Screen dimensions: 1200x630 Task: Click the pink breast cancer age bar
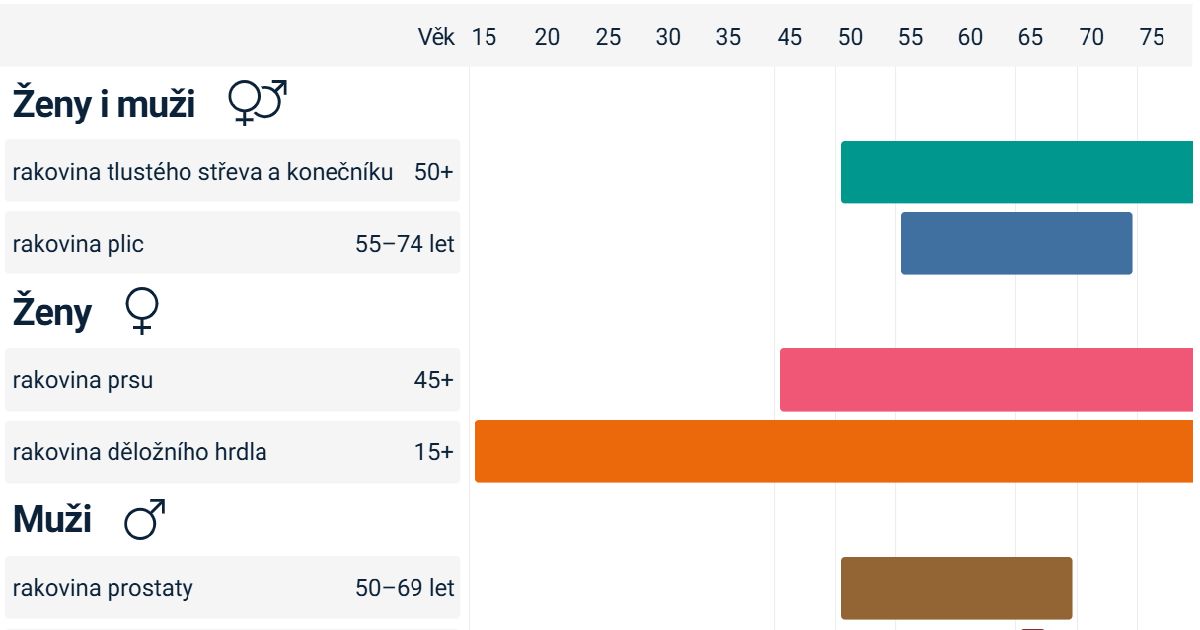pyautogui.click(x=985, y=380)
